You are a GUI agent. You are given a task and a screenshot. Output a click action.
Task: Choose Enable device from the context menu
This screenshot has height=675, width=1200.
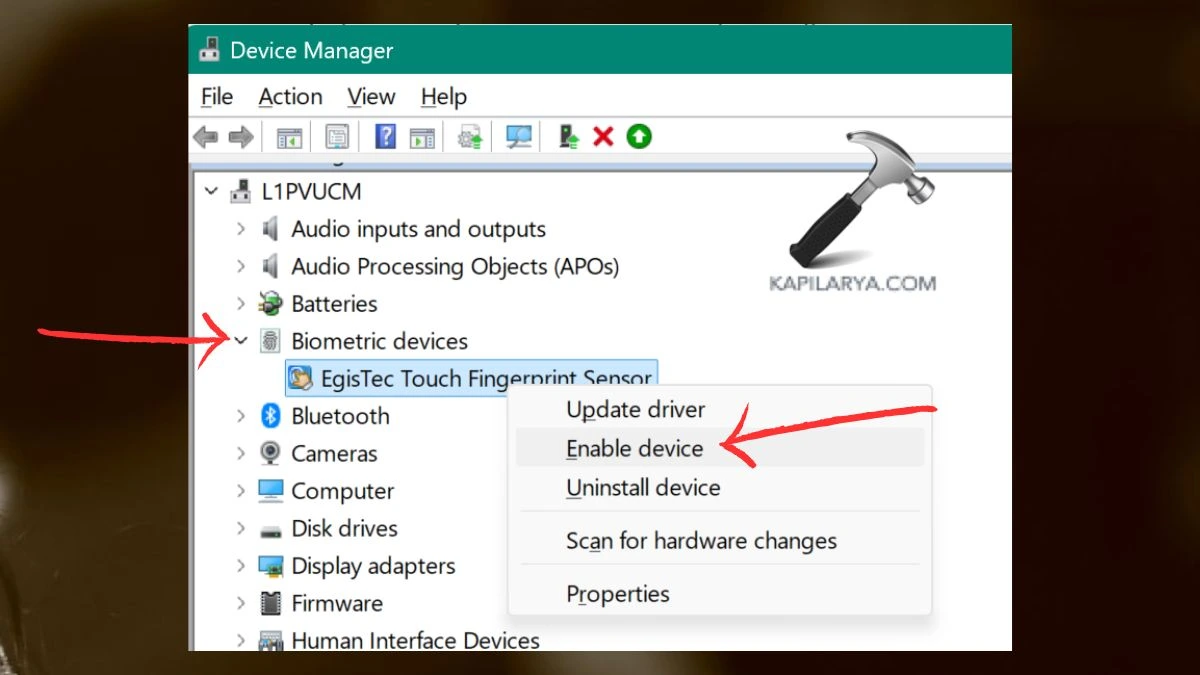(634, 449)
